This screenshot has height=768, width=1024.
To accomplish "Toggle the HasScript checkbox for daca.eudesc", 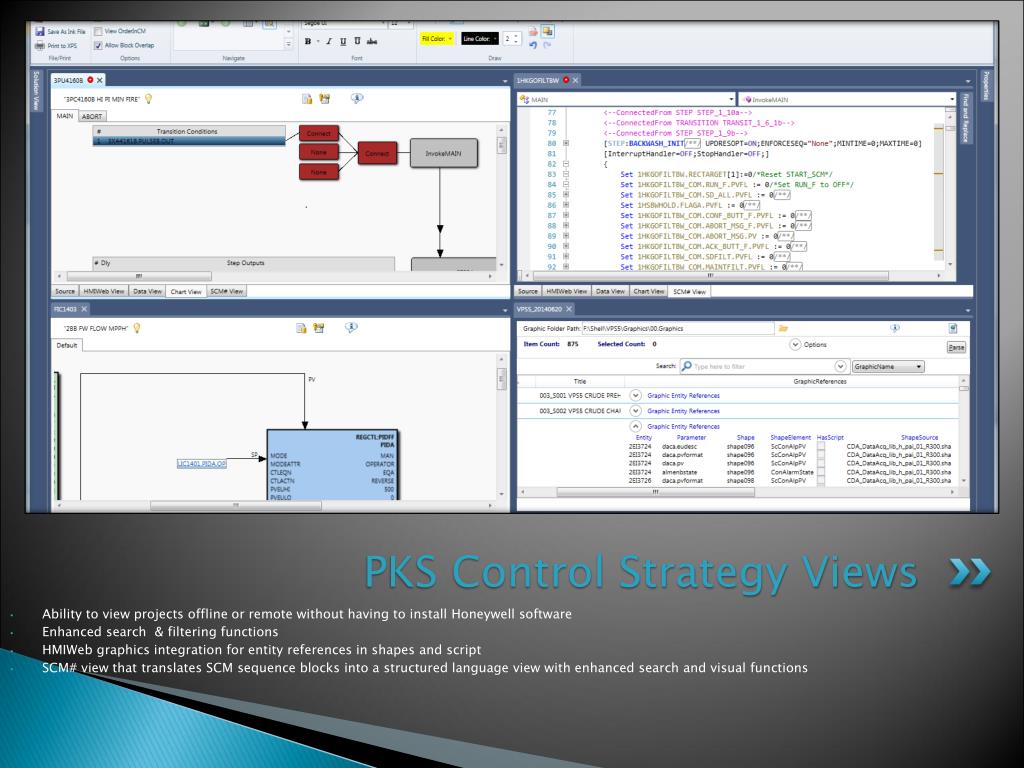I will (821, 447).
